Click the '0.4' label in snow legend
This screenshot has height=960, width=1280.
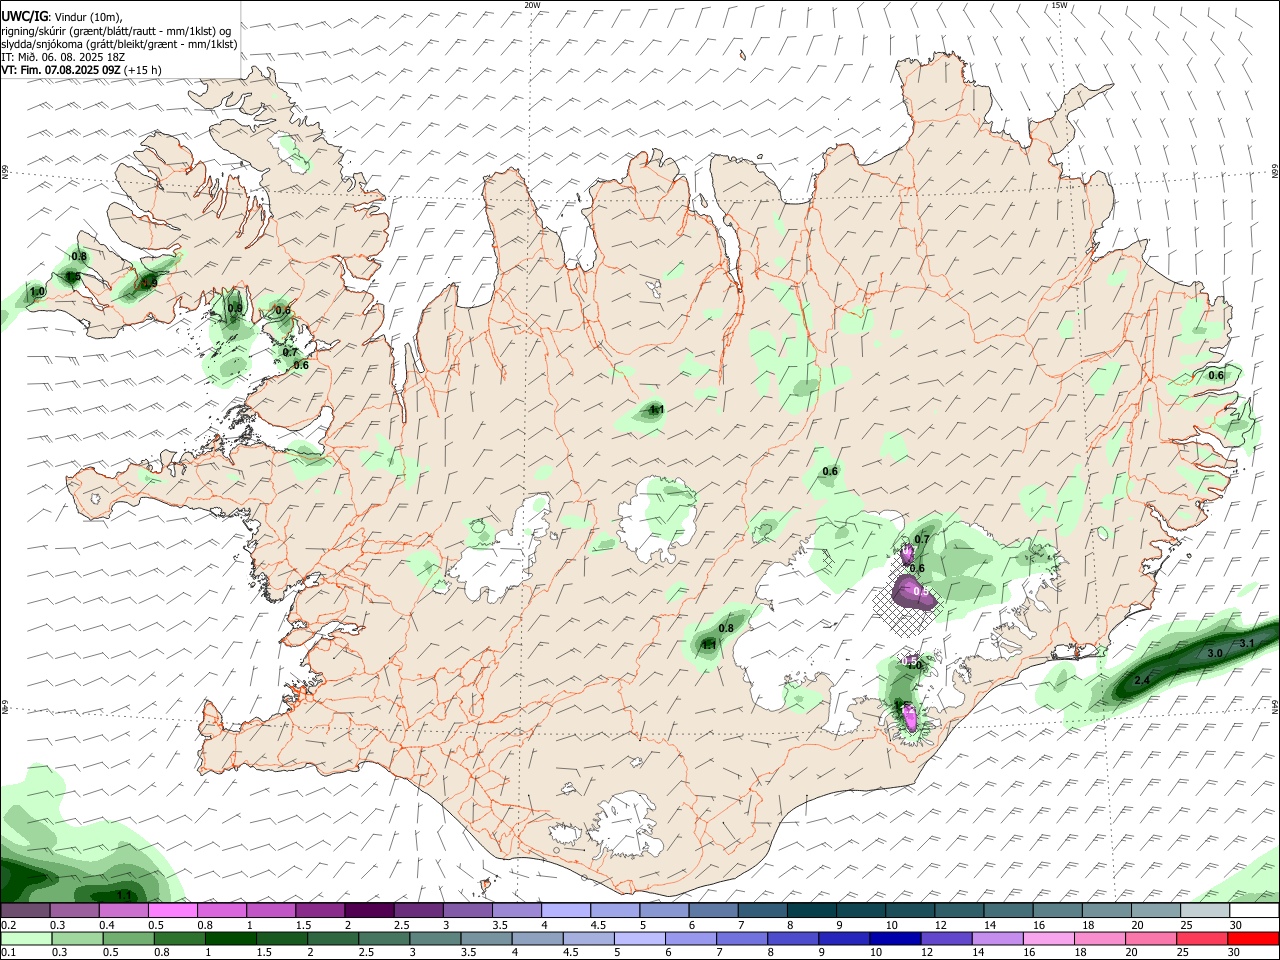107,925
